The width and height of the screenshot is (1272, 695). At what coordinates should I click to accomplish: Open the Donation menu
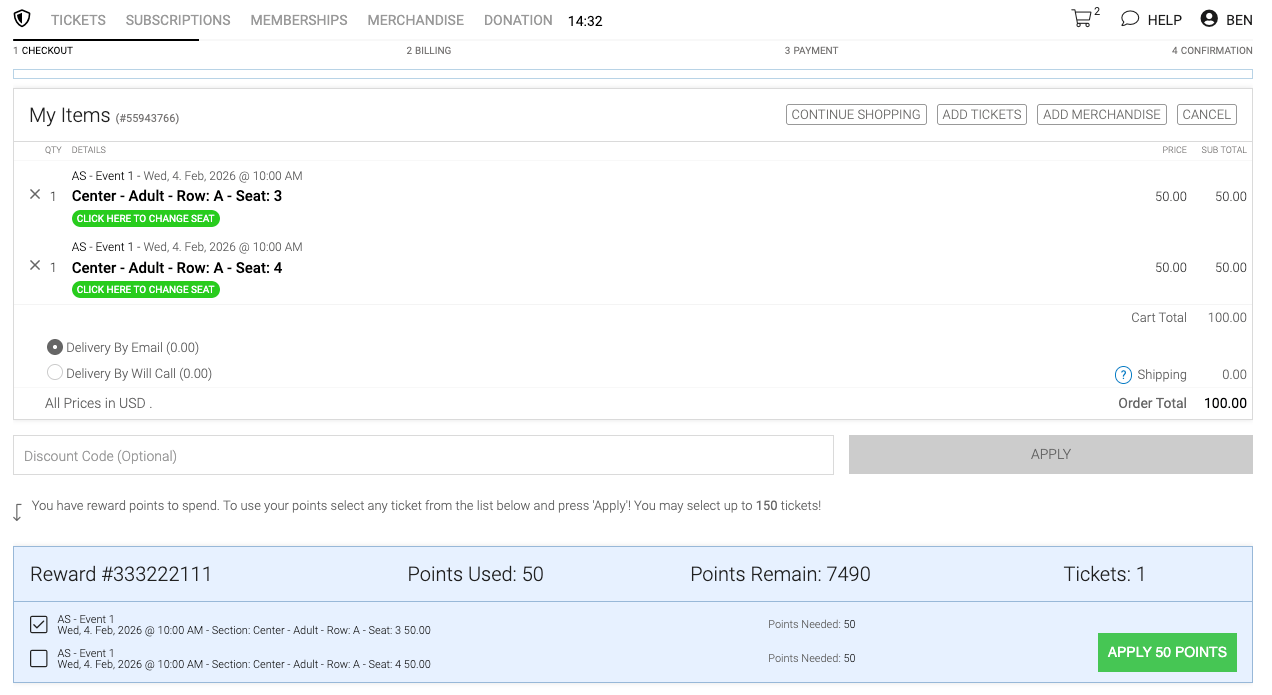click(518, 20)
